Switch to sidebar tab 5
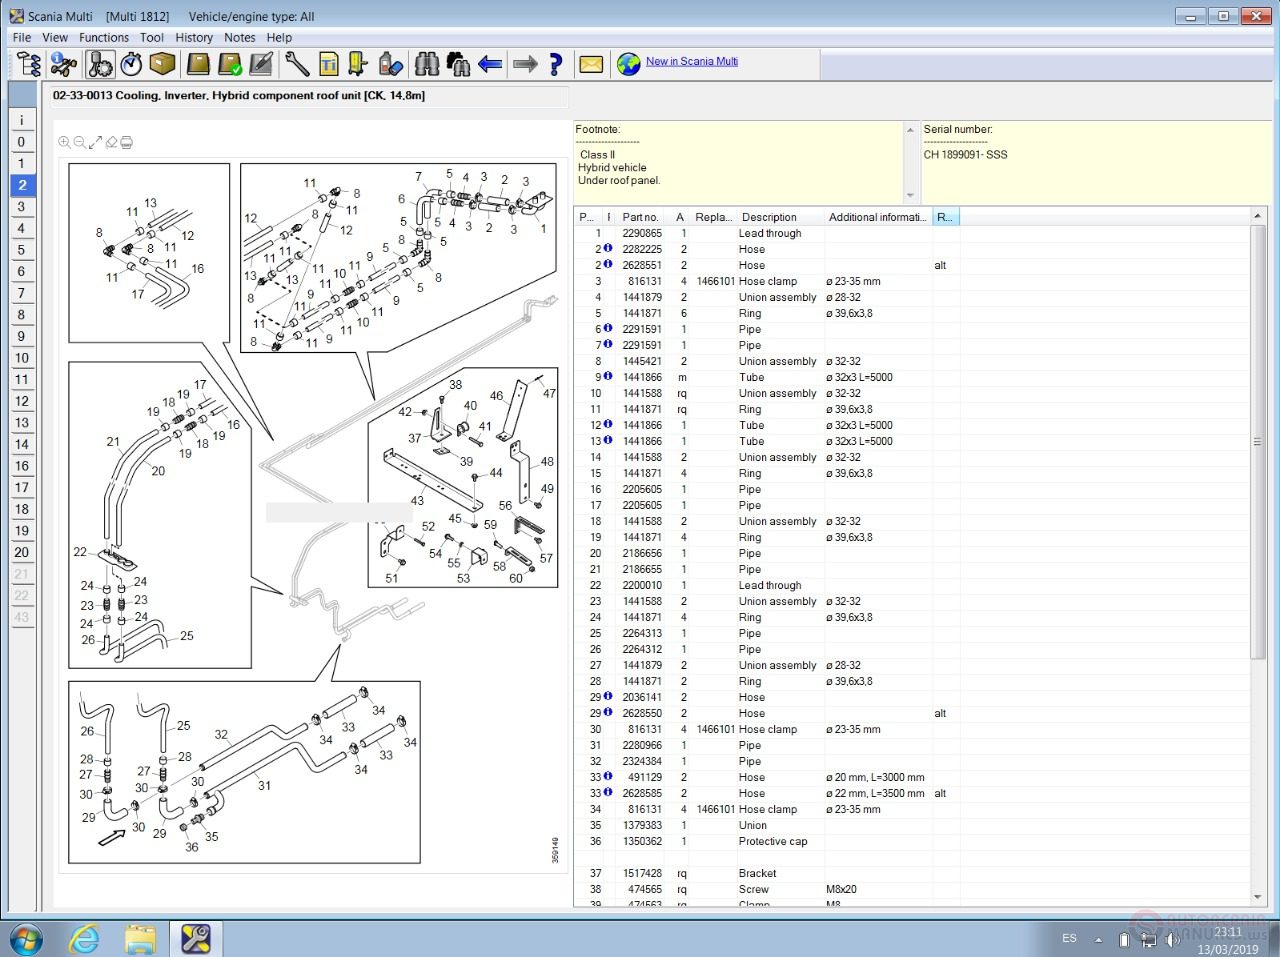The height and width of the screenshot is (957, 1280). tap(21, 250)
